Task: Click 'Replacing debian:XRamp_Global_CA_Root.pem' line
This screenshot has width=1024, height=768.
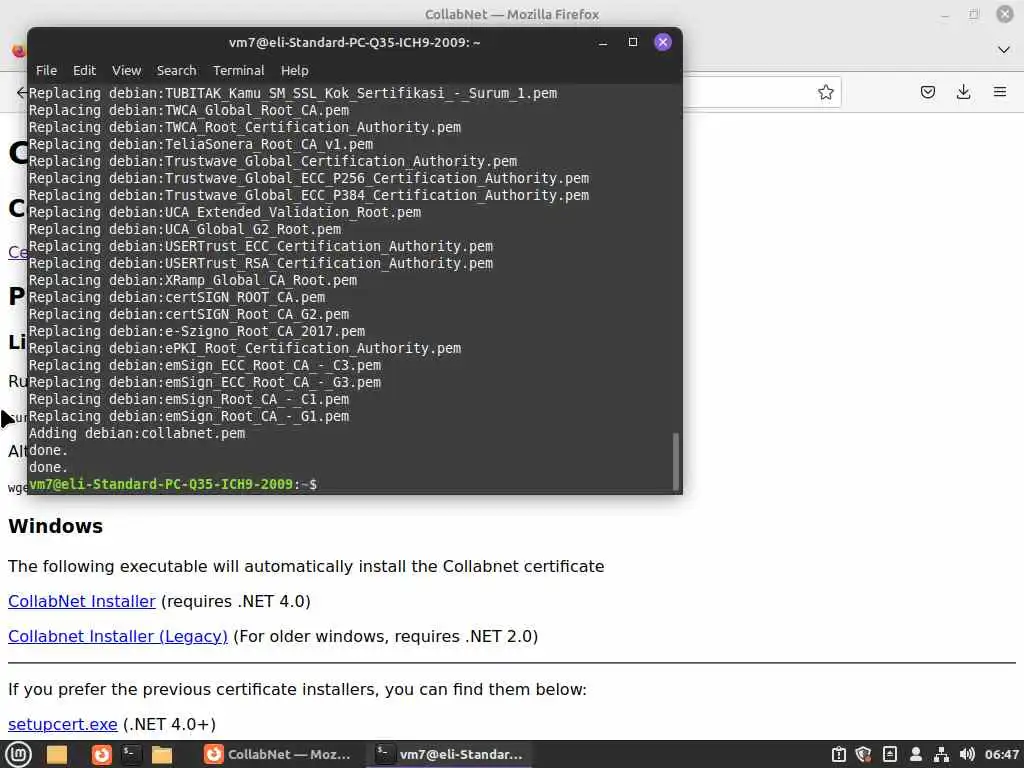Action: pyautogui.click(x=193, y=280)
